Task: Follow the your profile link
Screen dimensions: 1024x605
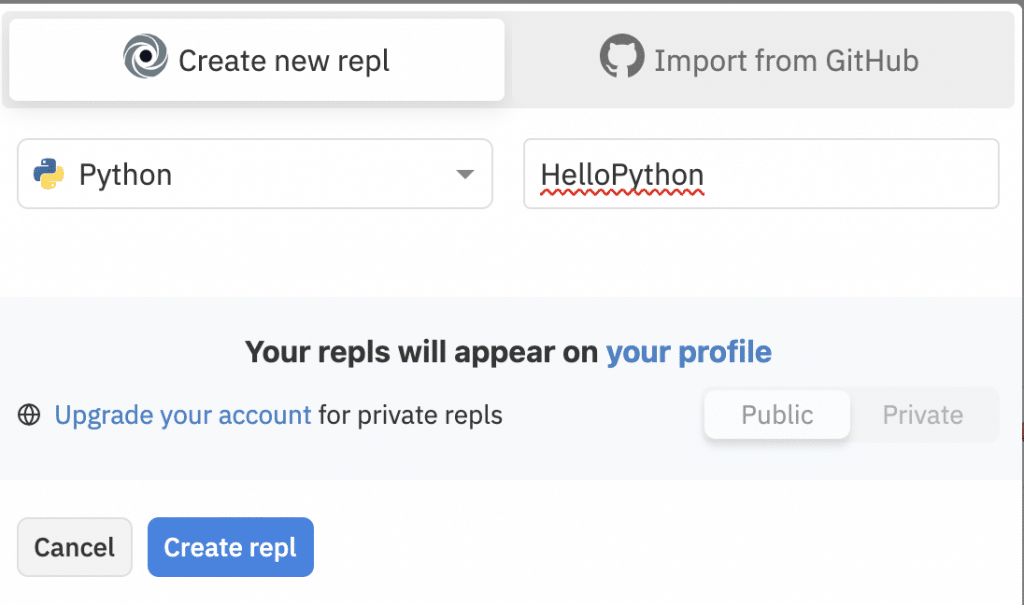Action: 689,352
